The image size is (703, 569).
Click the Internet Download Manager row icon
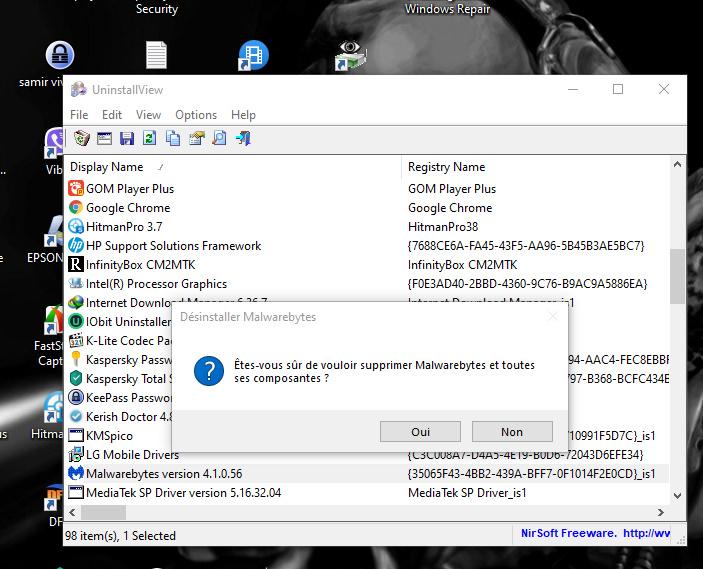click(x=76, y=302)
